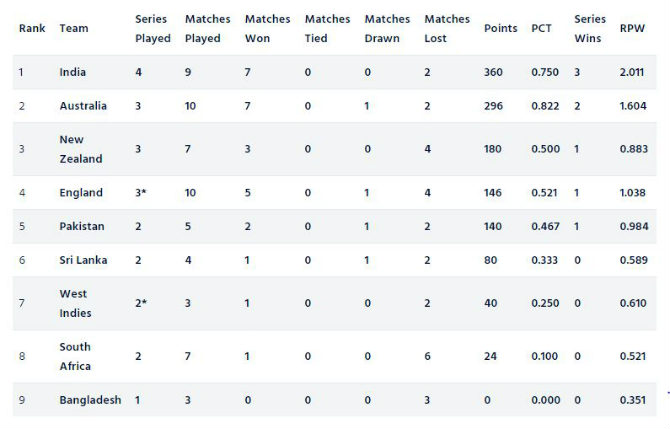Click the Matches Drawn column header
Image resolution: width=670 pixels, height=429 pixels.
(387, 29)
